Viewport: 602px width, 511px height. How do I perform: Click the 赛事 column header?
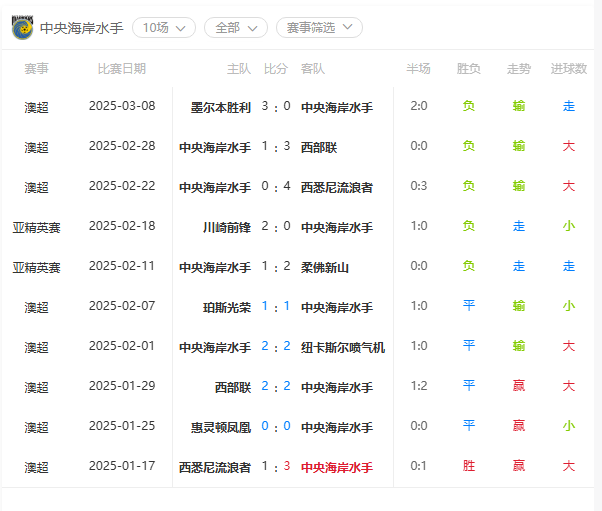click(x=36, y=69)
